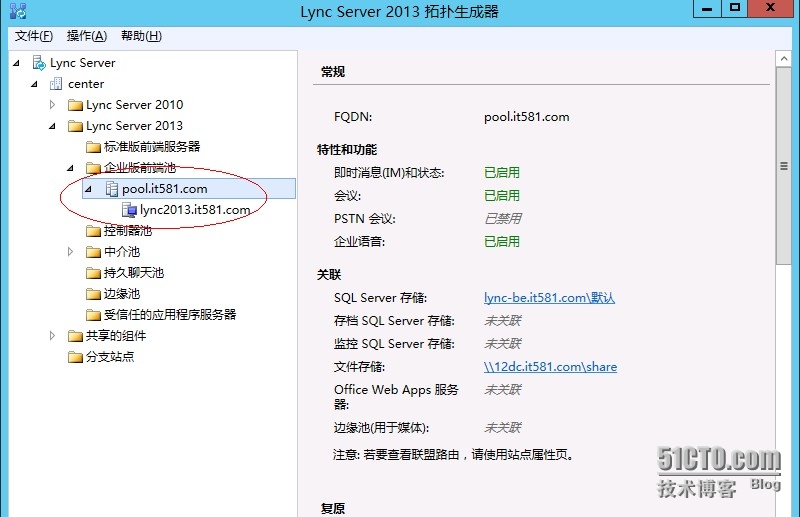Viewport: 800px width, 517px height.
Task: Click the 即时消息(IM)和状态 已启用 value
Action: point(502,173)
